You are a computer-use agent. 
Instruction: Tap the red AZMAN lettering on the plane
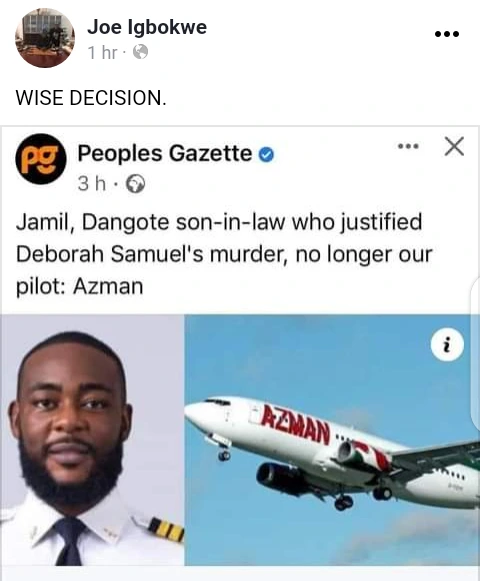coord(295,425)
